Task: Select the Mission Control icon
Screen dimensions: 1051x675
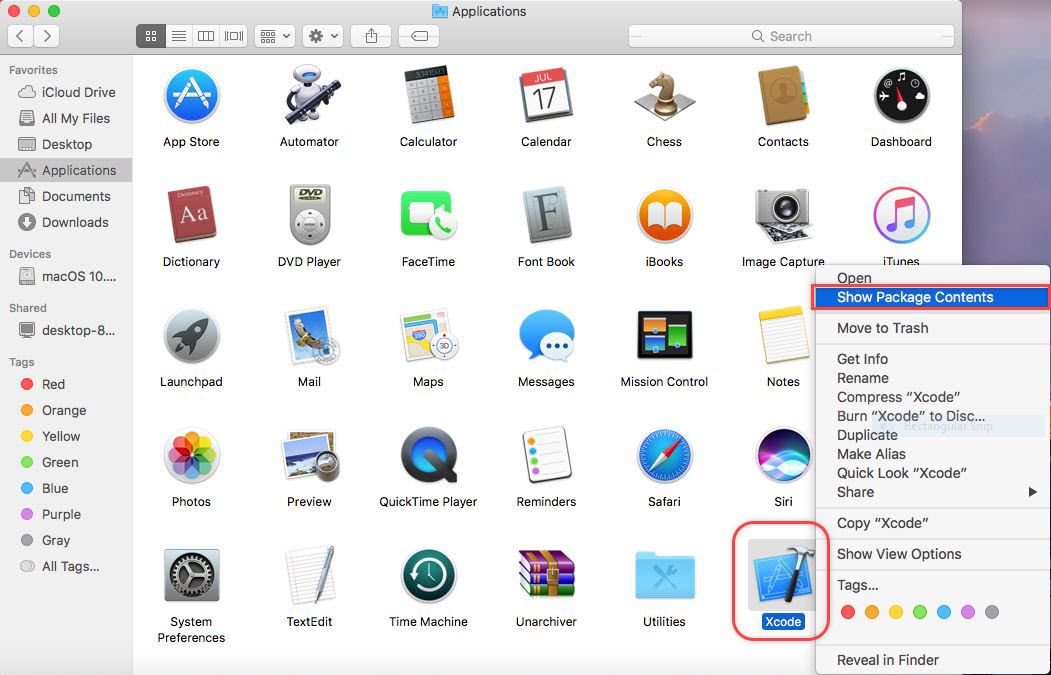Action: [x=664, y=337]
